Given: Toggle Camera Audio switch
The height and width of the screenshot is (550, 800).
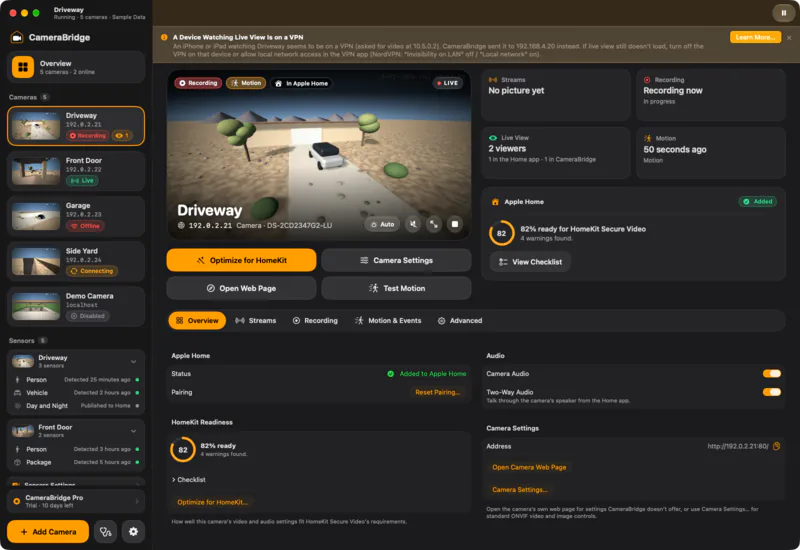Looking at the screenshot, I should [772, 373].
